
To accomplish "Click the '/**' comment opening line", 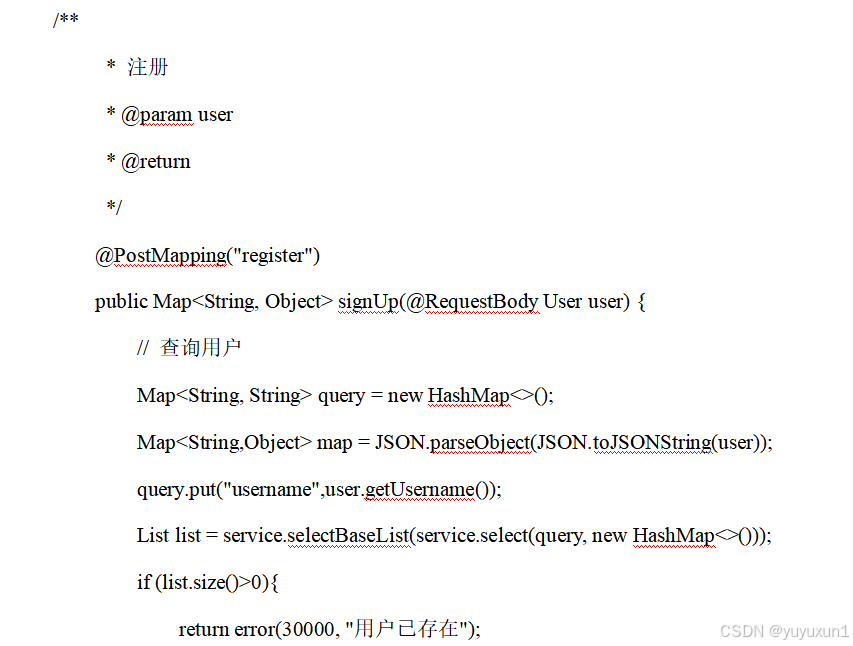I will point(66,20).
